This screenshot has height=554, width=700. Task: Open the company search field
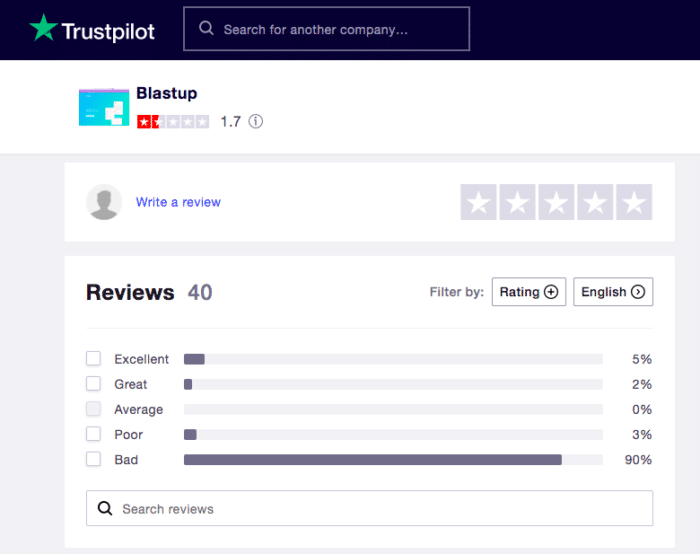coord(326,29)
